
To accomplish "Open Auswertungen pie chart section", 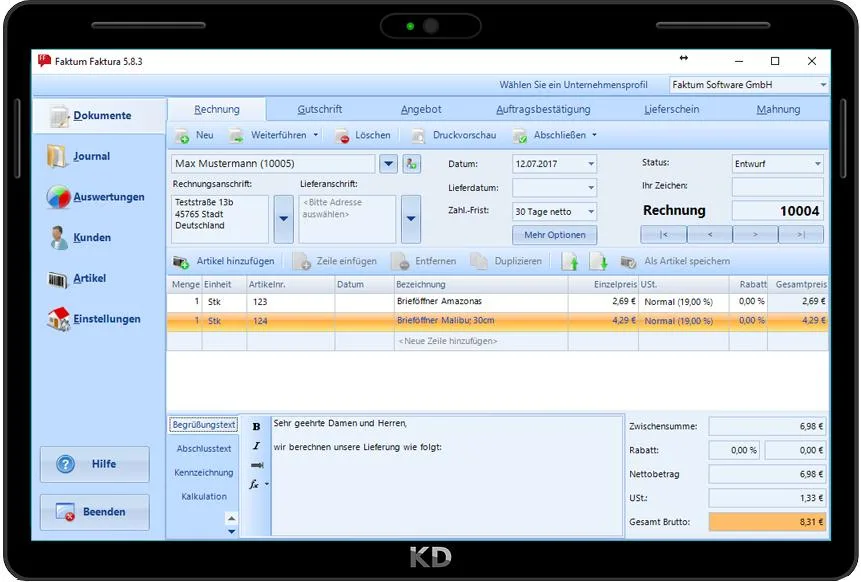I will 96,197.
